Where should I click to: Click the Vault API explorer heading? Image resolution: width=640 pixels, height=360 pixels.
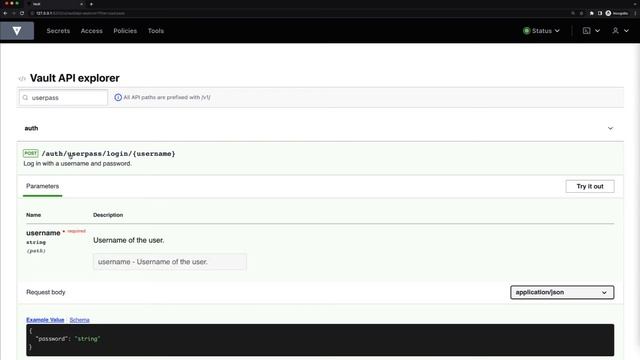pos(75,78)
